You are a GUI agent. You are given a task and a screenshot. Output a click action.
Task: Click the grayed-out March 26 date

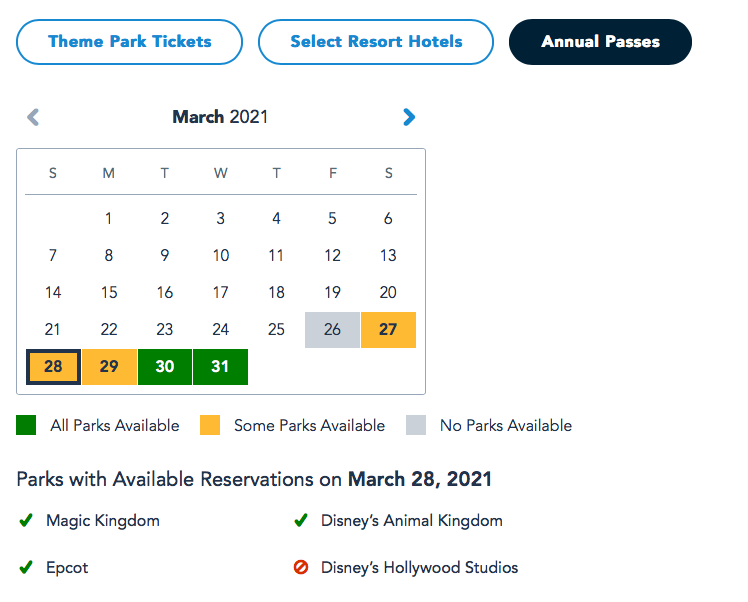click(x=332, y=329)
